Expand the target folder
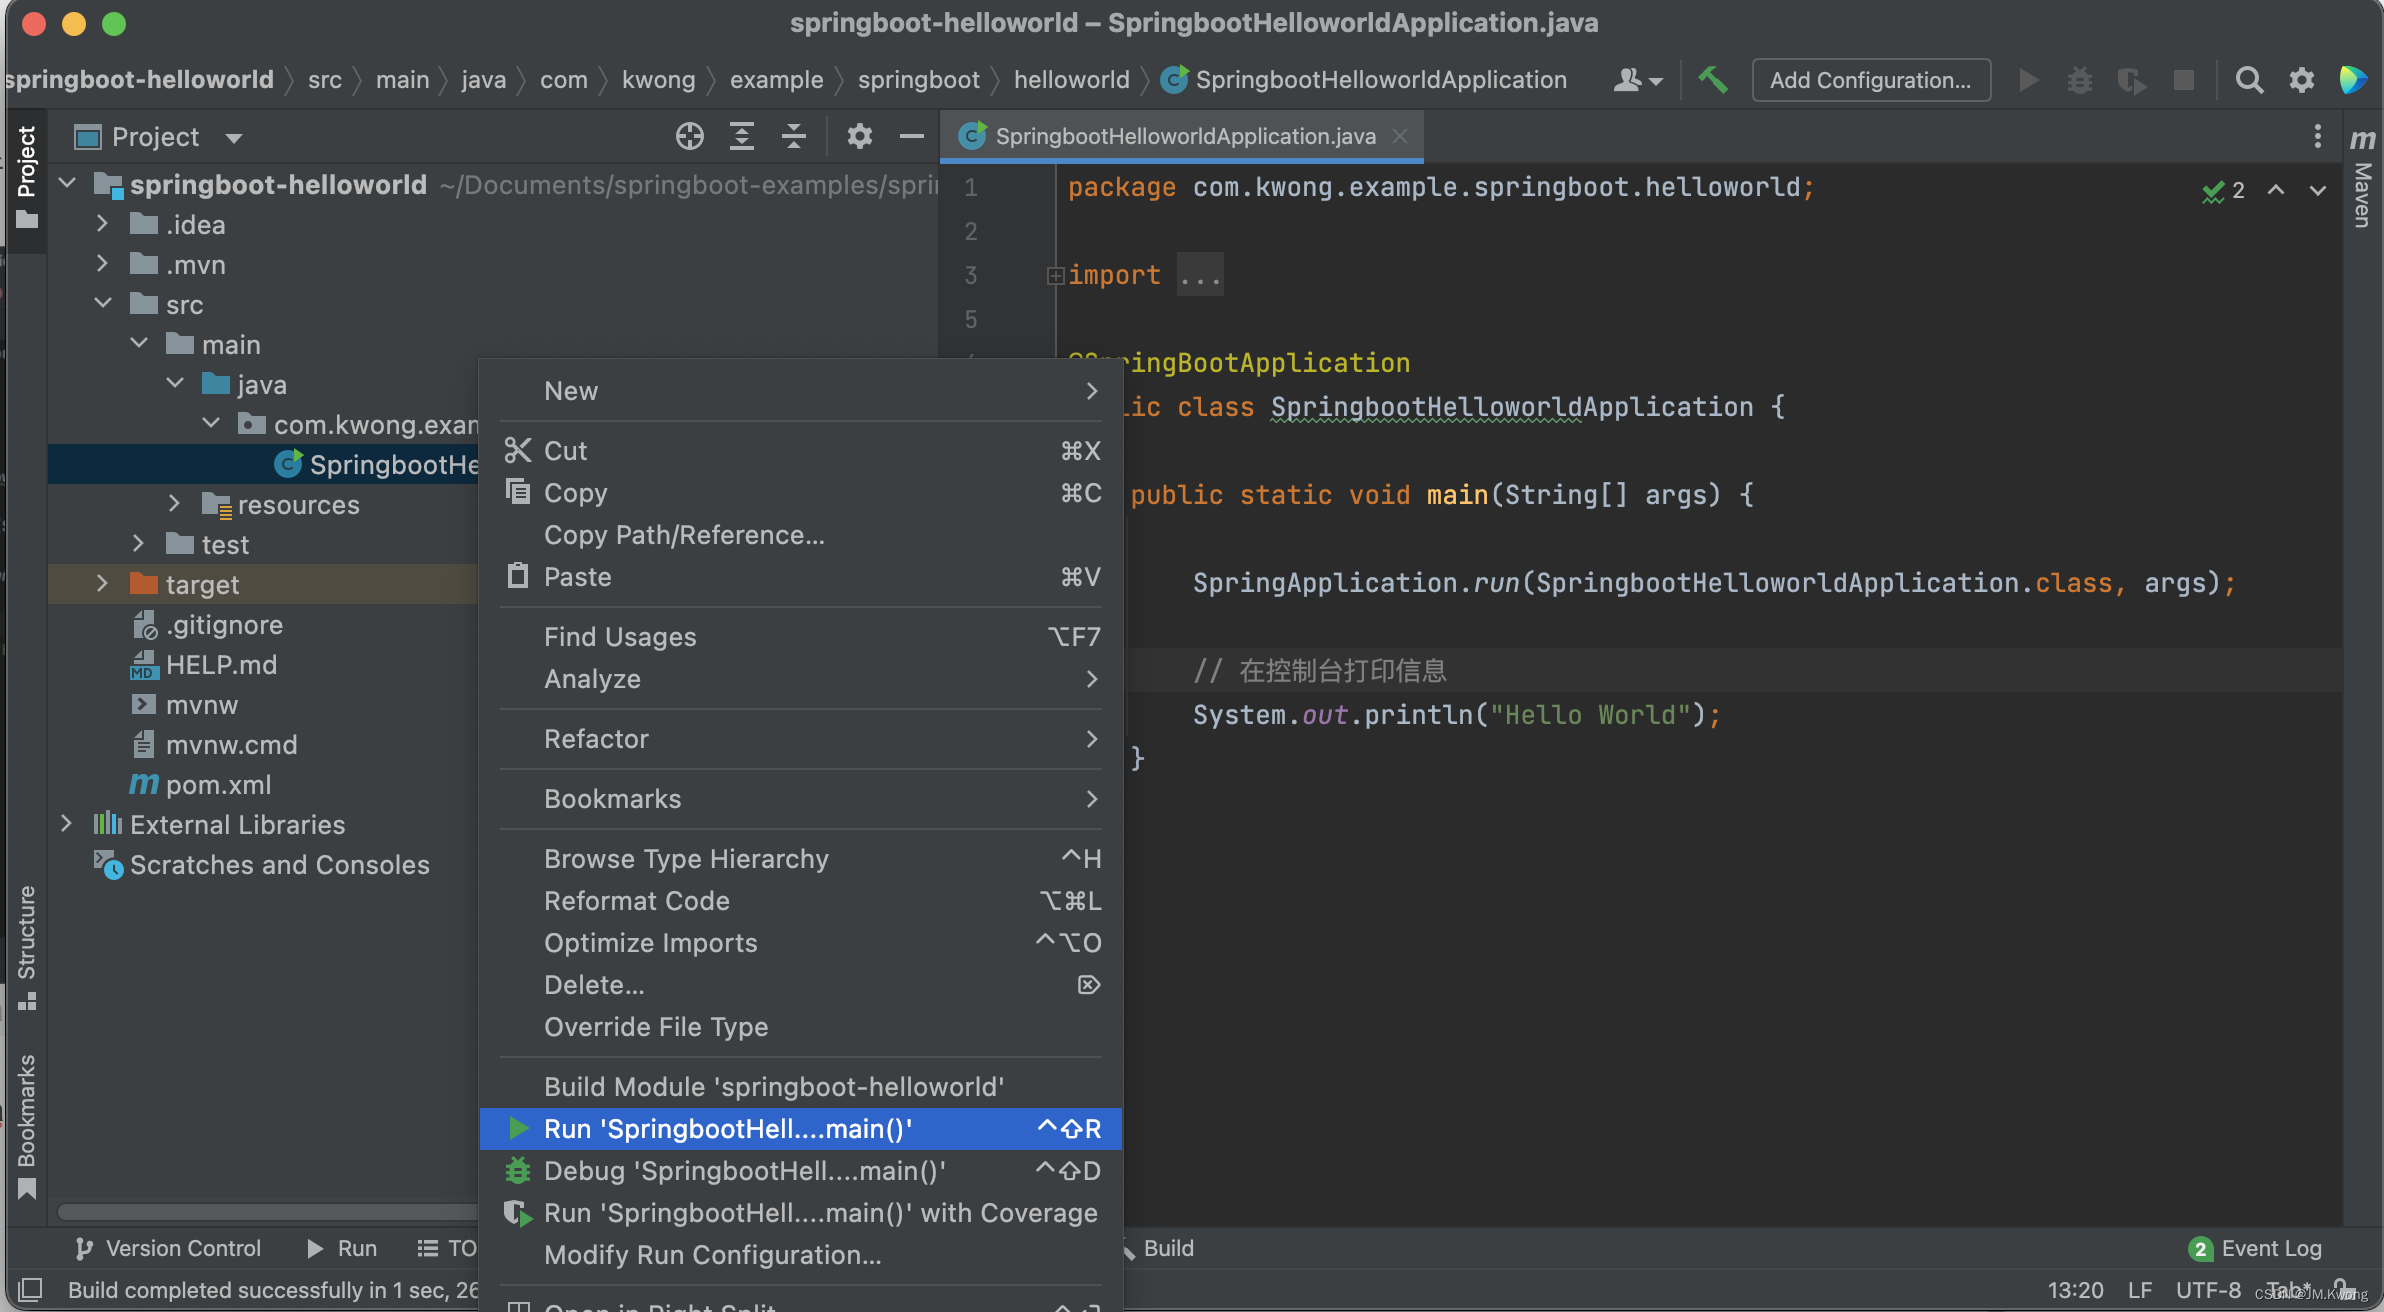2384x1312 pixels. pyautogui.click(x=102, y=584)
